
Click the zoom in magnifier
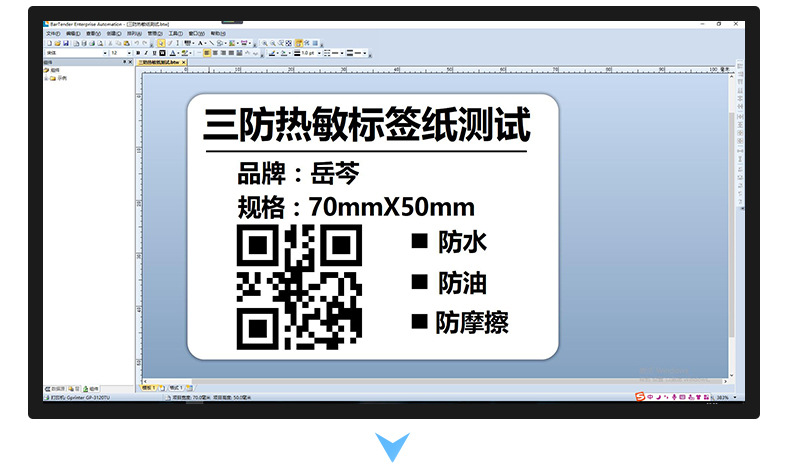[x=265, y=43]
